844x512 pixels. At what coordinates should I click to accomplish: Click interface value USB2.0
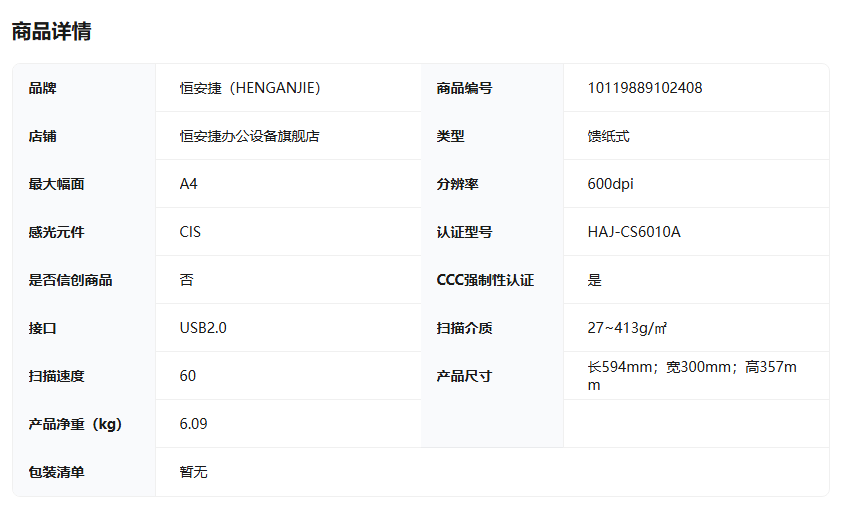203,327
